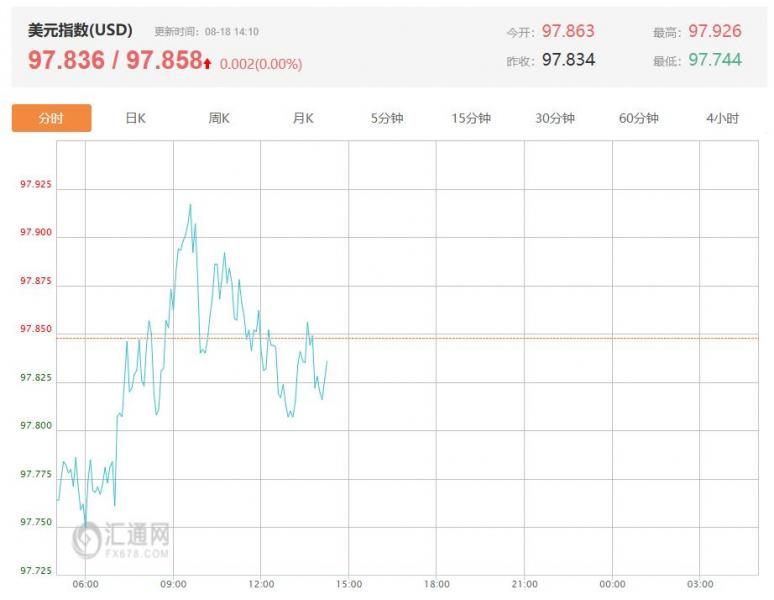Click the 0.002(0.00%) change value
This screenshot has width=774, height=600.
(260, 64)
